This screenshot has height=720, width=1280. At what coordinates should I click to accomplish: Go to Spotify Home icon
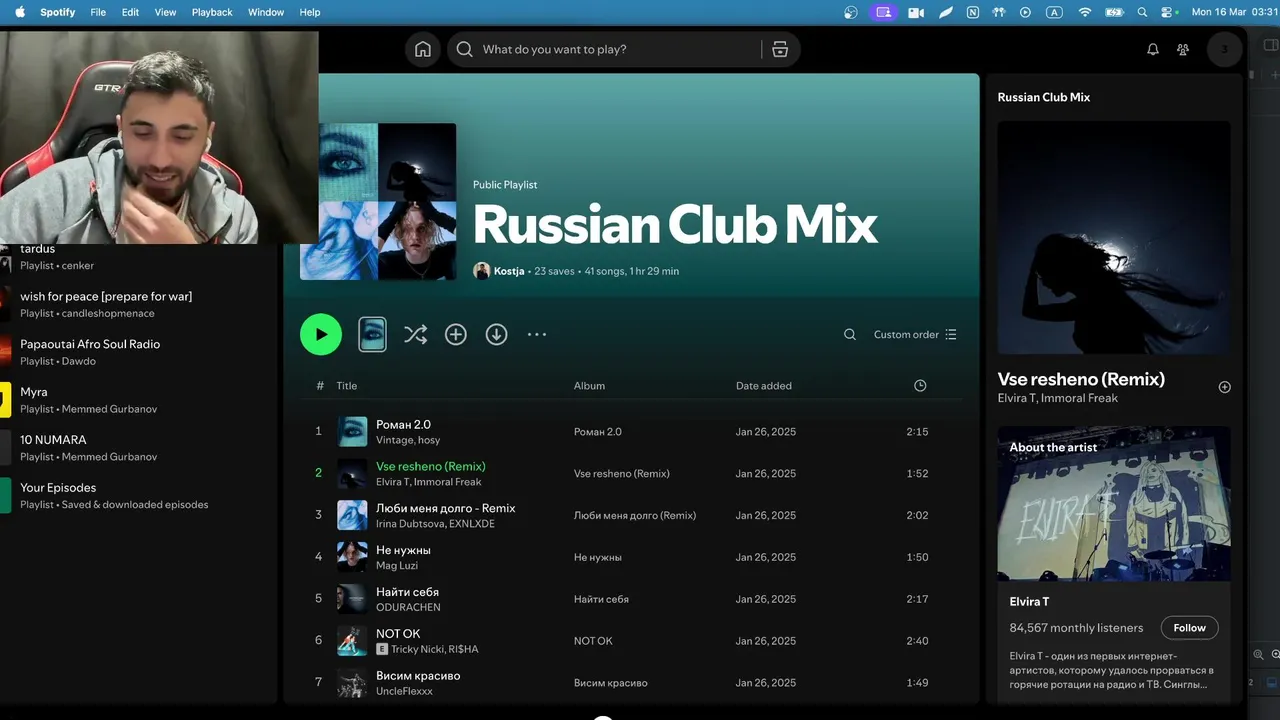pos(423,49)
